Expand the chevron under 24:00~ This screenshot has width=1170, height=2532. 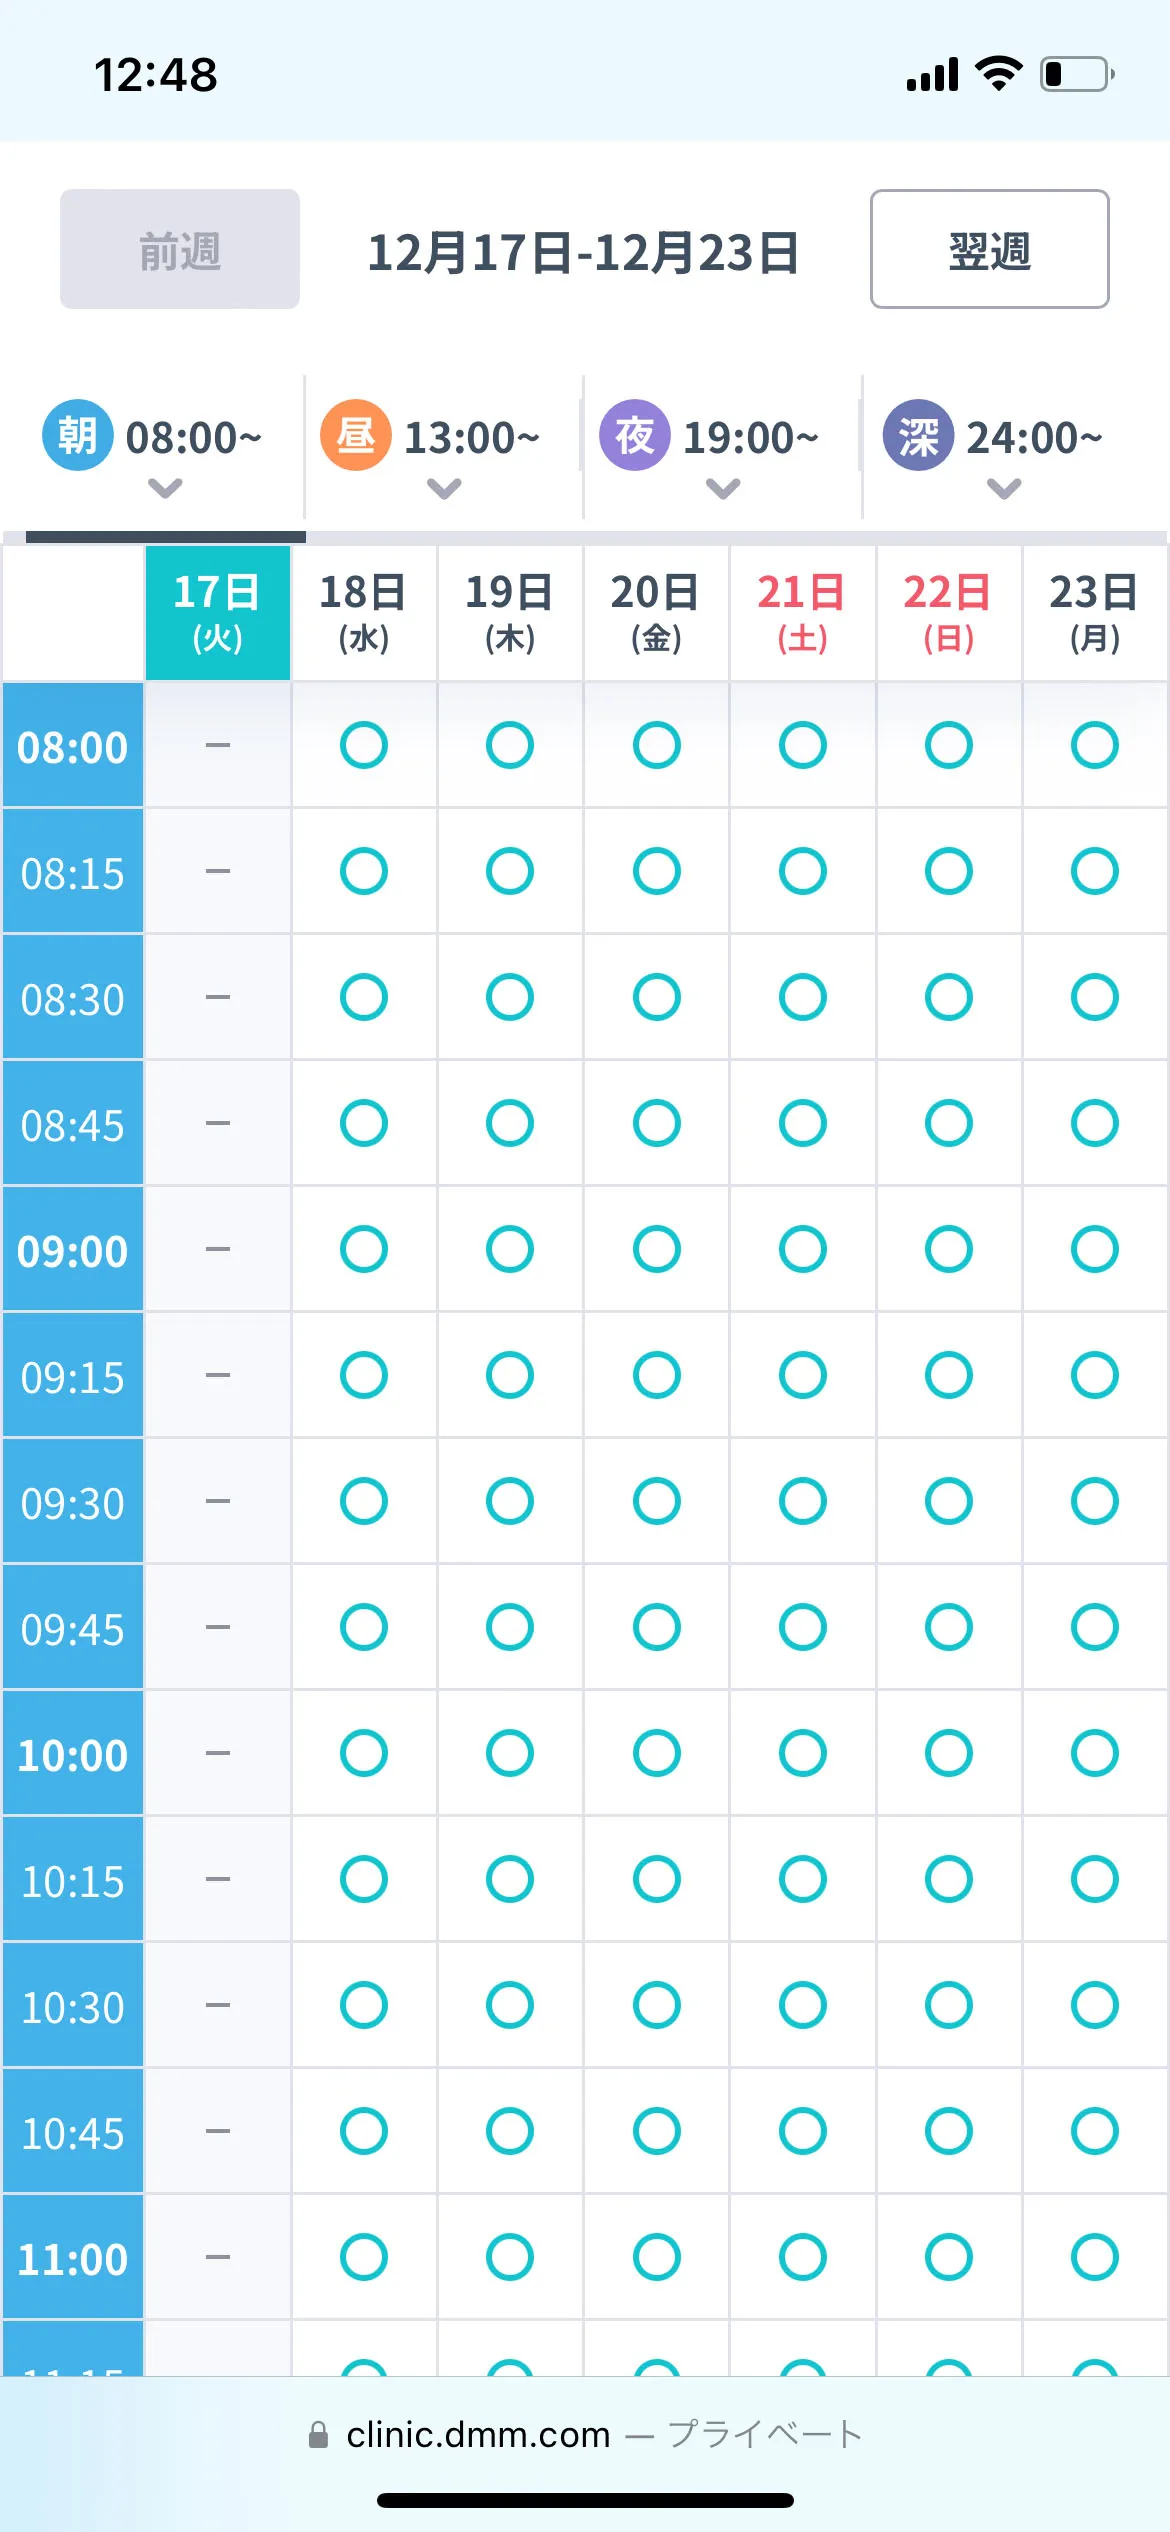(x=1004, y=488)
